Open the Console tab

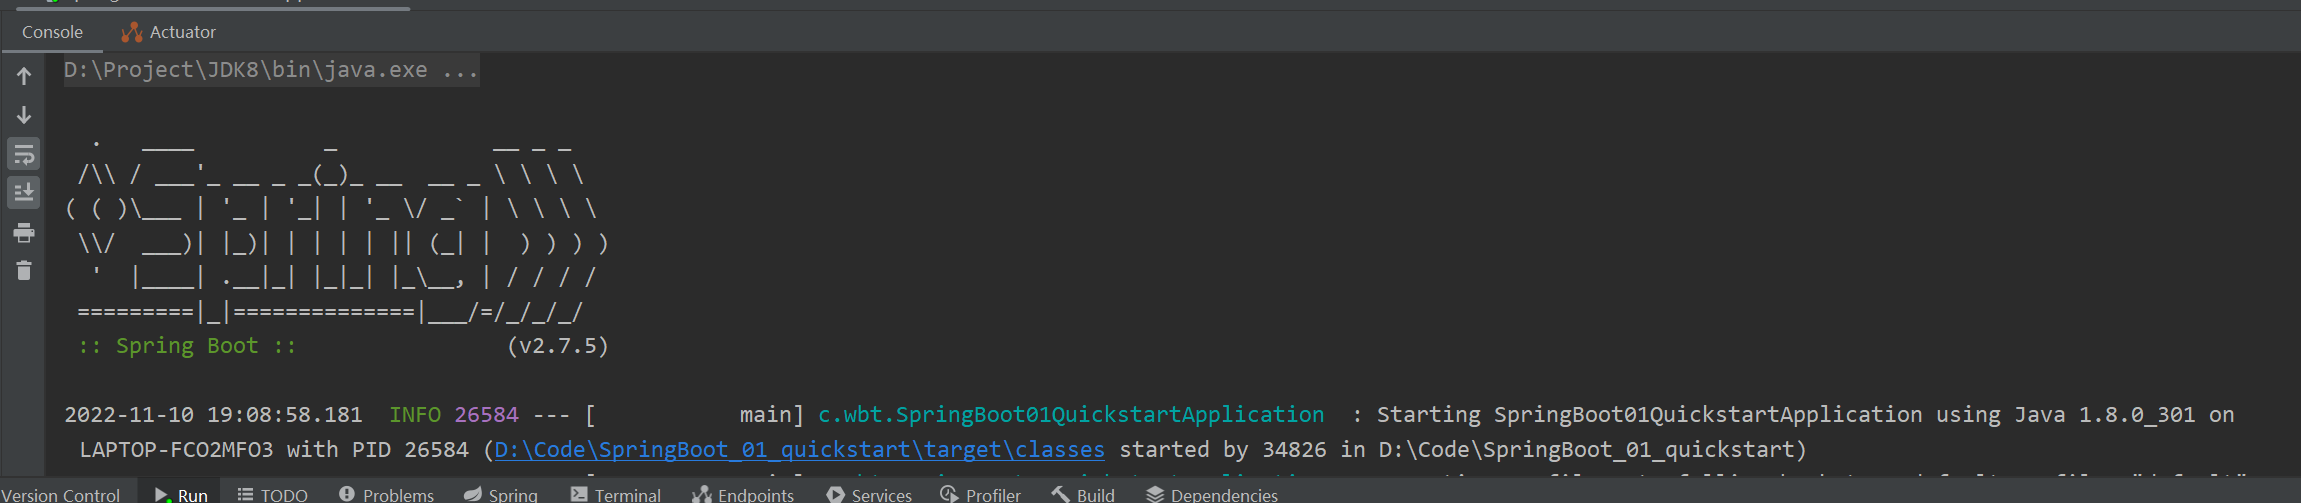pyautogui.click(x=52, y=32)
